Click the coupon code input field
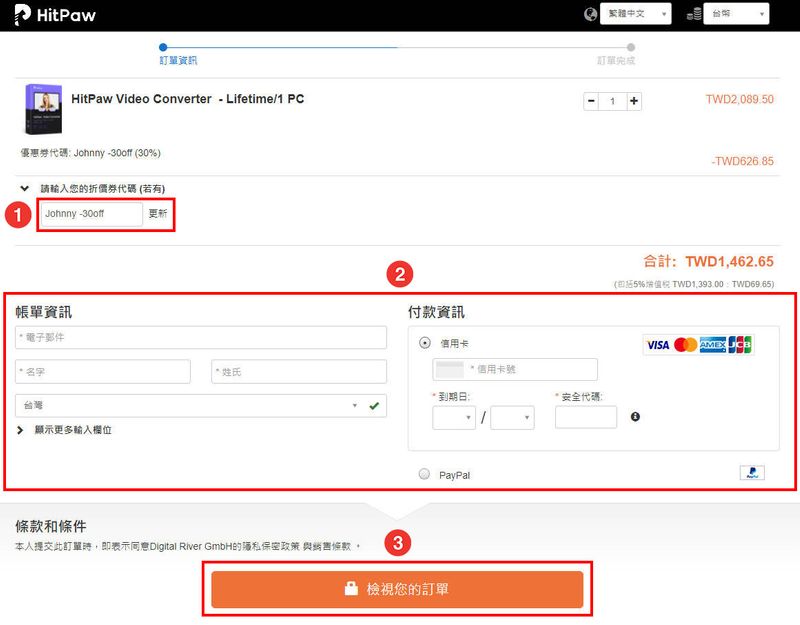Screen dimensions: 800x625 pyautogui.click(x=91, y=214)
